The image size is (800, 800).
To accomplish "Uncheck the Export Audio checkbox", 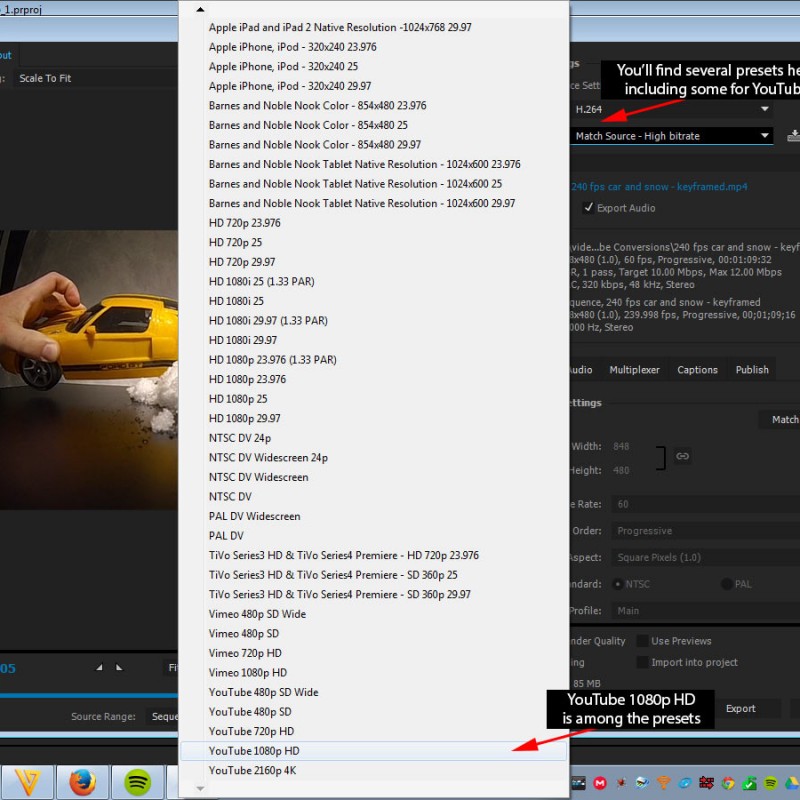I will pyautogui.click(x=589, y=208).
